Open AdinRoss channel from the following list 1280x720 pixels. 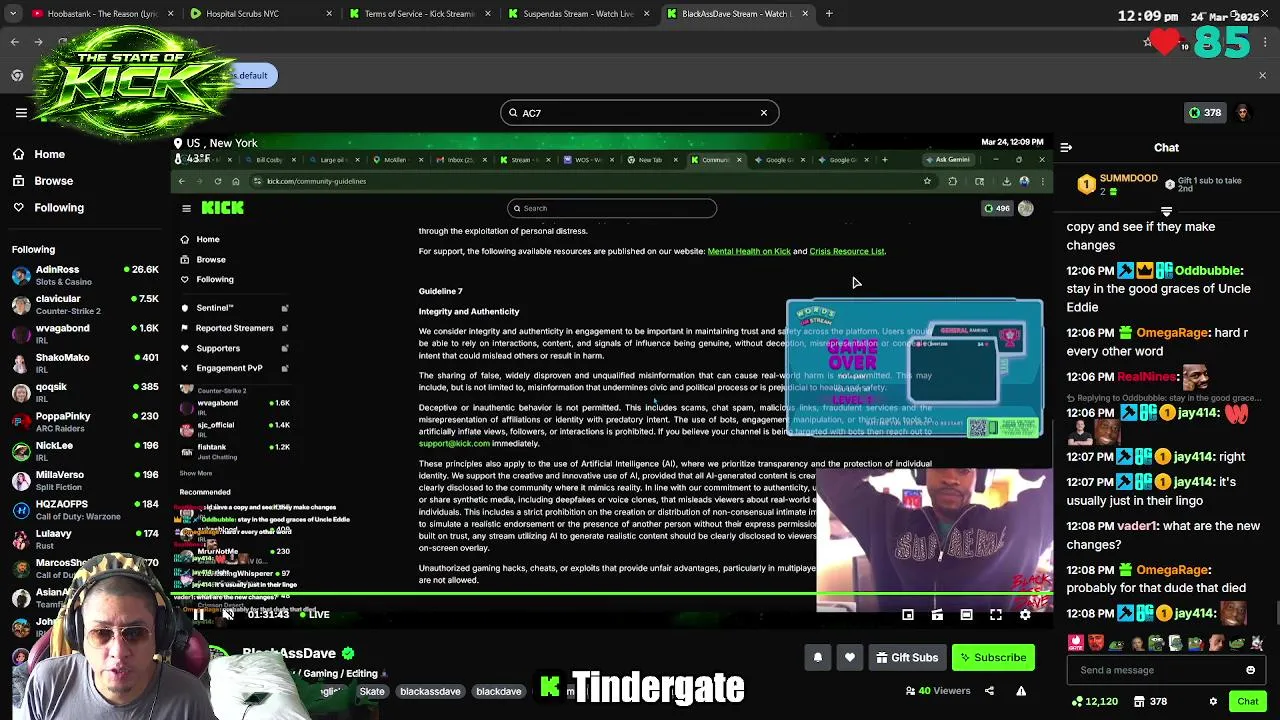pos(85,275)
